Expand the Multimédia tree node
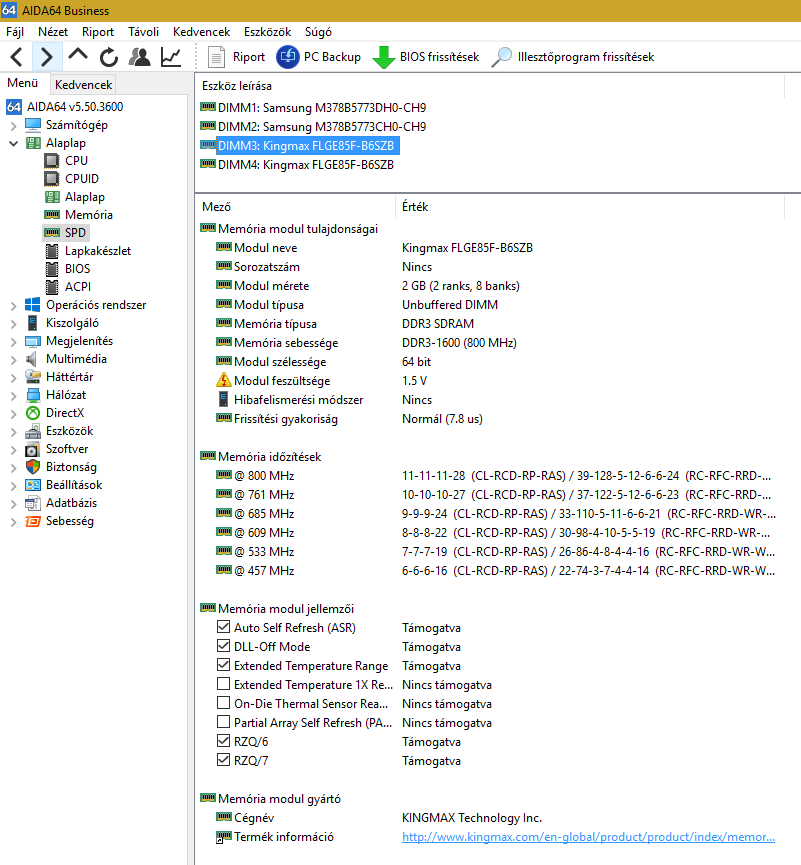The image size is (801, 865). pyautogui.click(x=14, y=360)
